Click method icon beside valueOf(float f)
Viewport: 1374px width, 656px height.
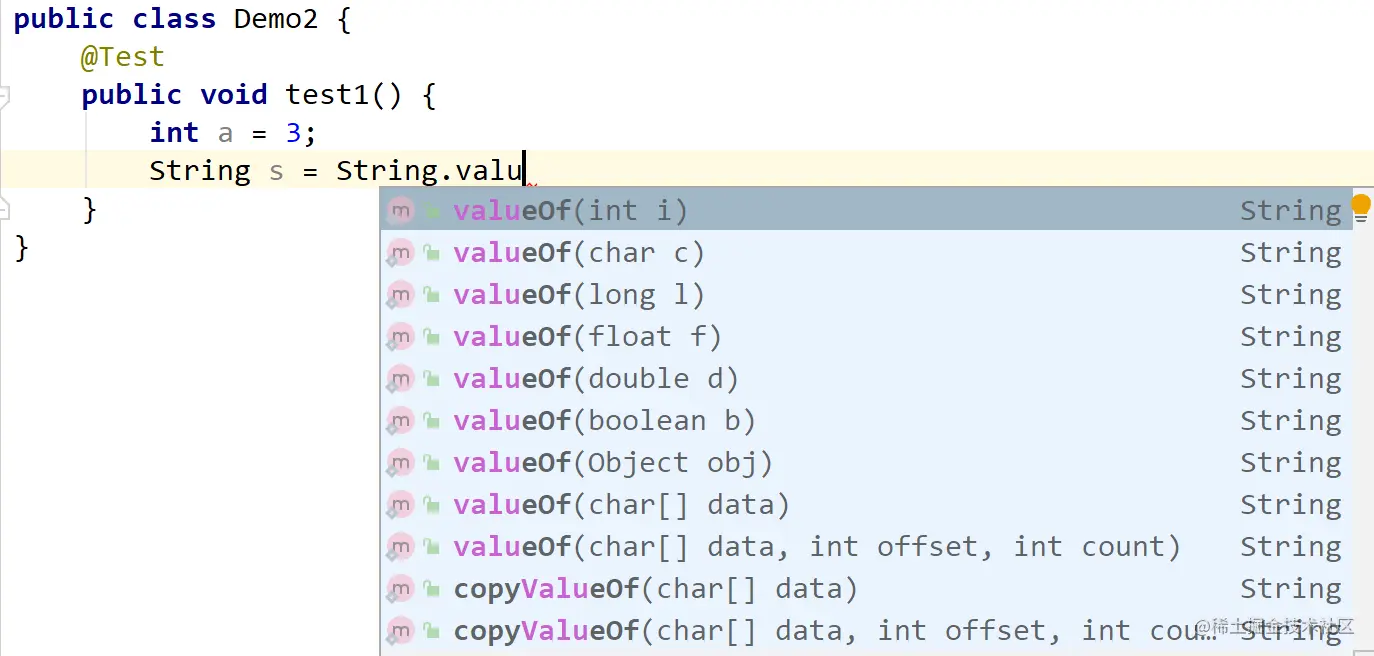[400, 337]
